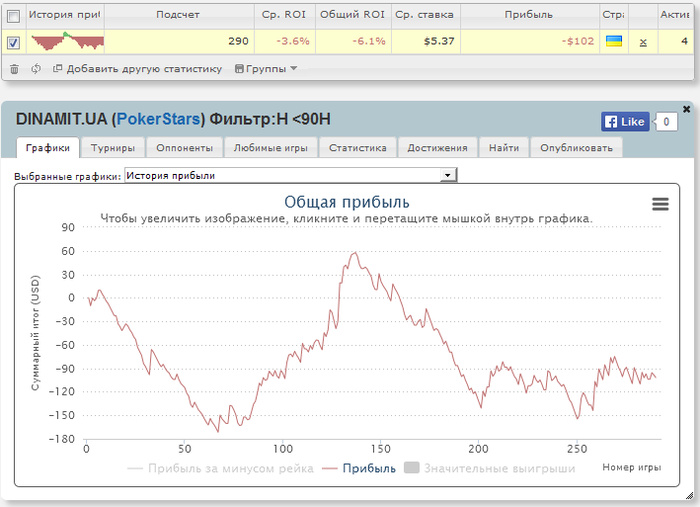This screenshot has width=700, height=507.
Task: Sort by the 'Общий ROI' column header
Action: (353, 15)
